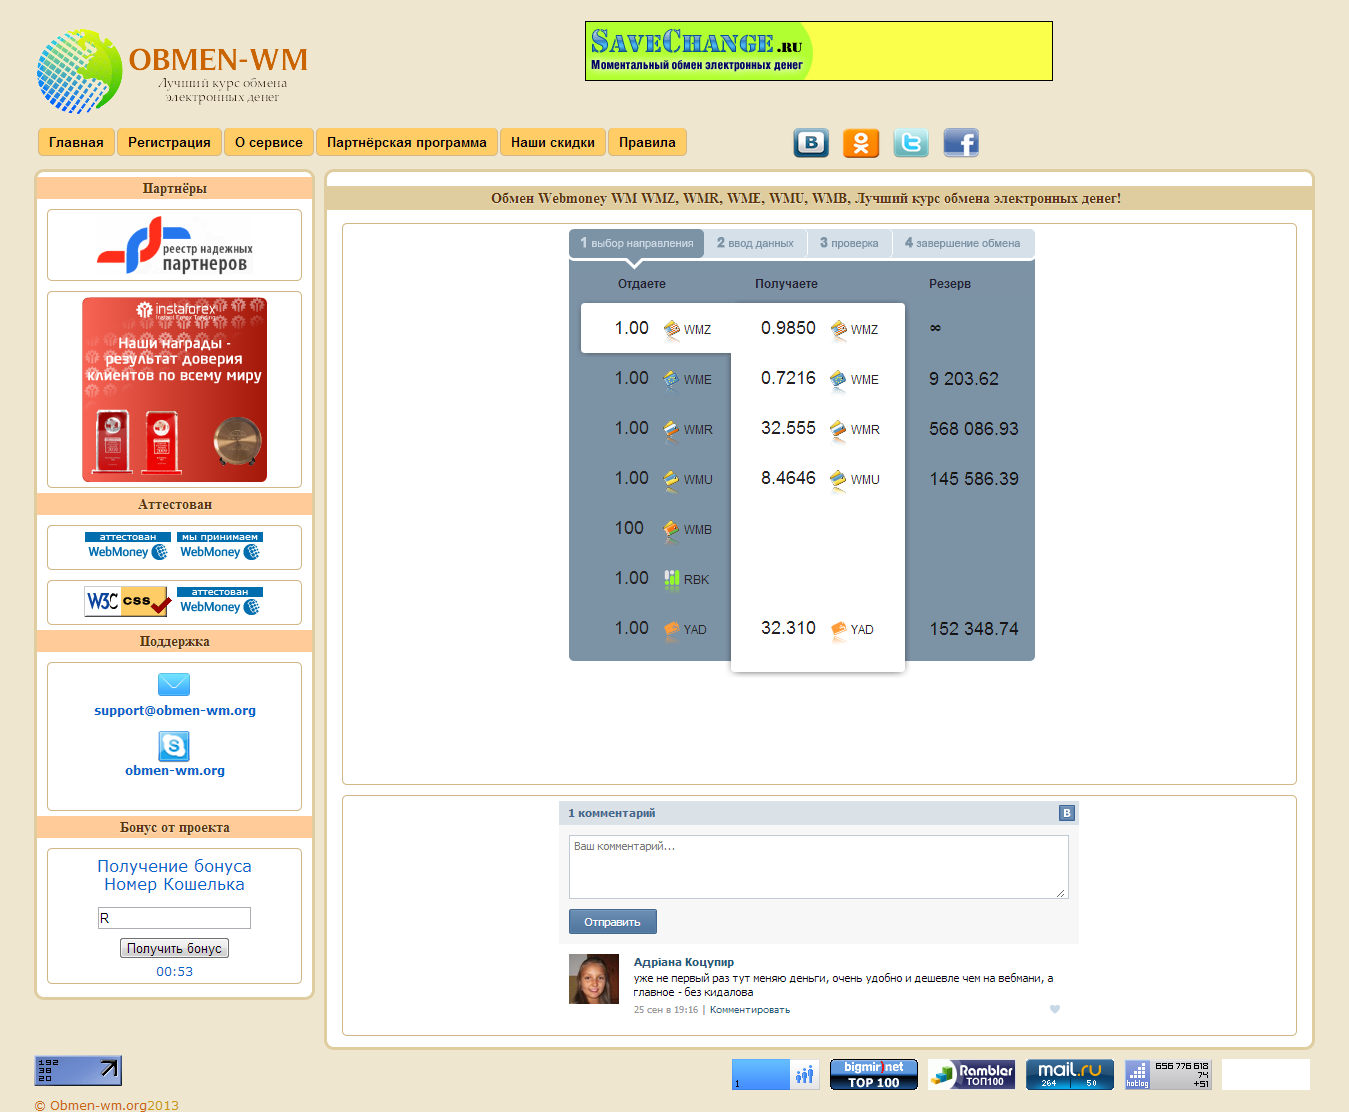Open the VKontakte social icon
1349x1112 pixels.
[x=811, y=143]
